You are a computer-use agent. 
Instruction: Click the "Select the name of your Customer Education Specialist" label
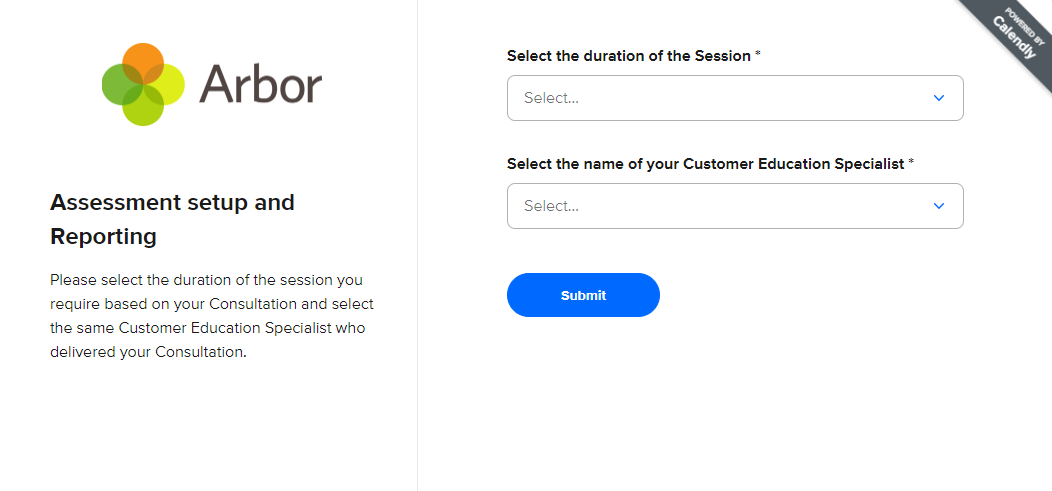[x=706, y=163]
